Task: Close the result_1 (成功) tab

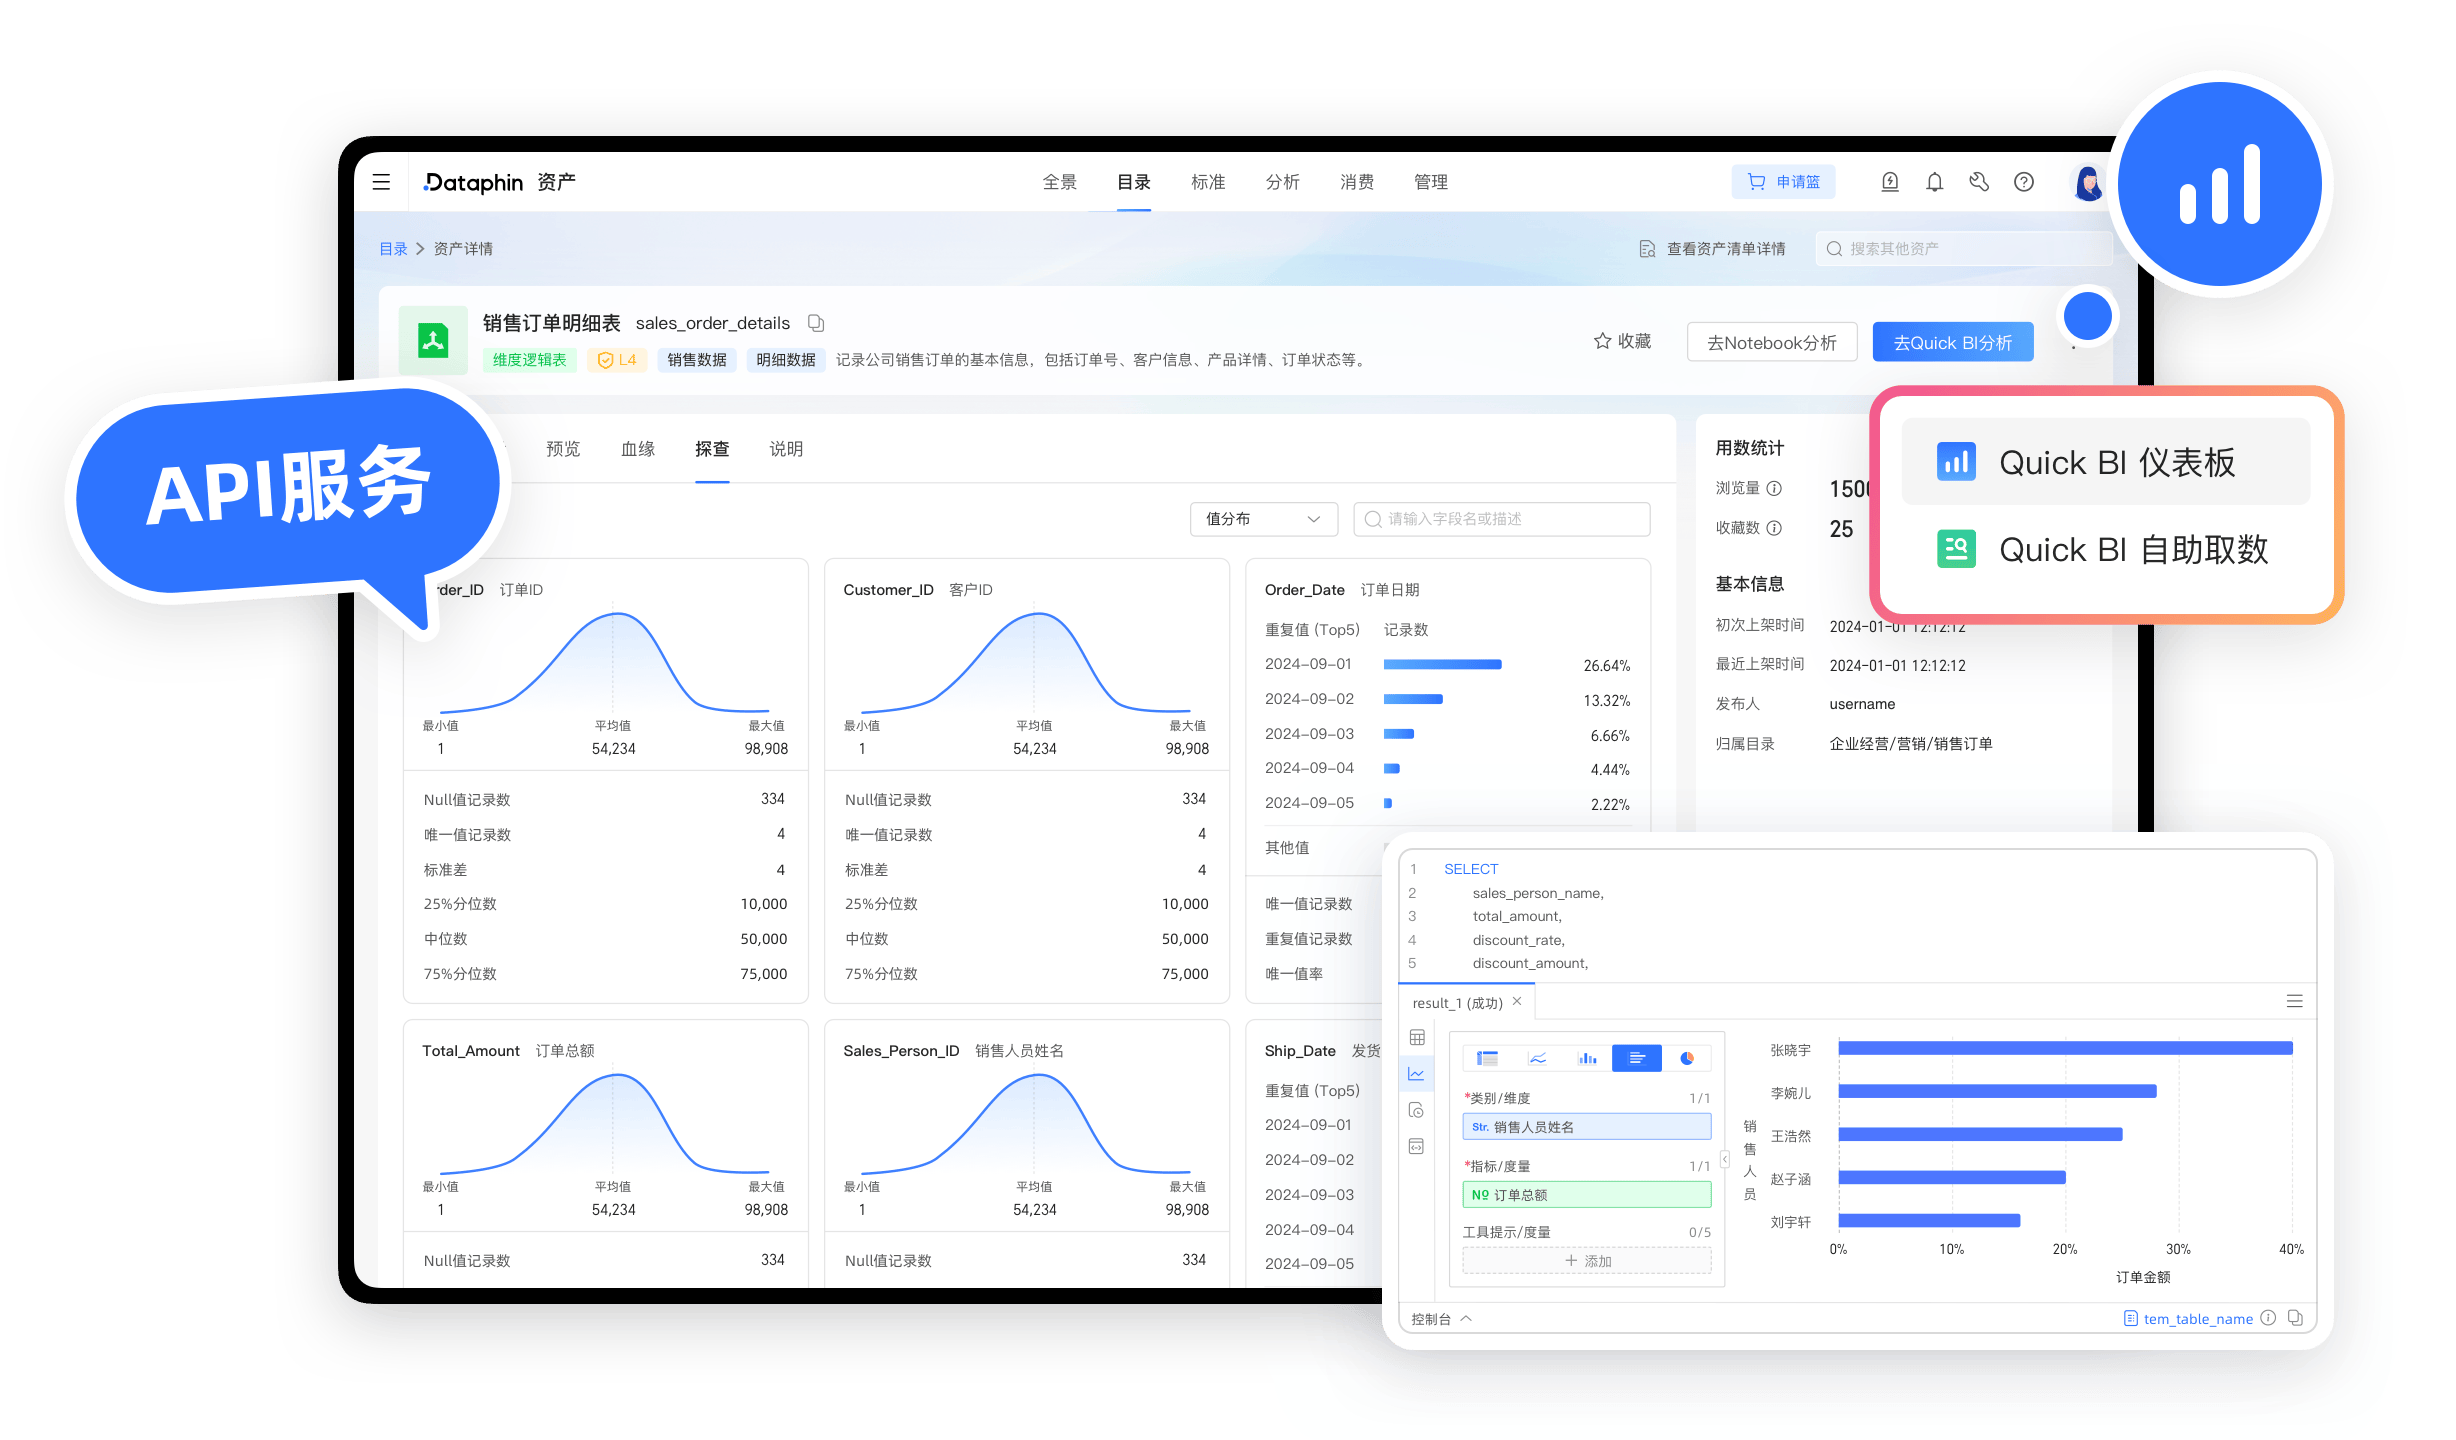Action: [x=1517, y=1002]
